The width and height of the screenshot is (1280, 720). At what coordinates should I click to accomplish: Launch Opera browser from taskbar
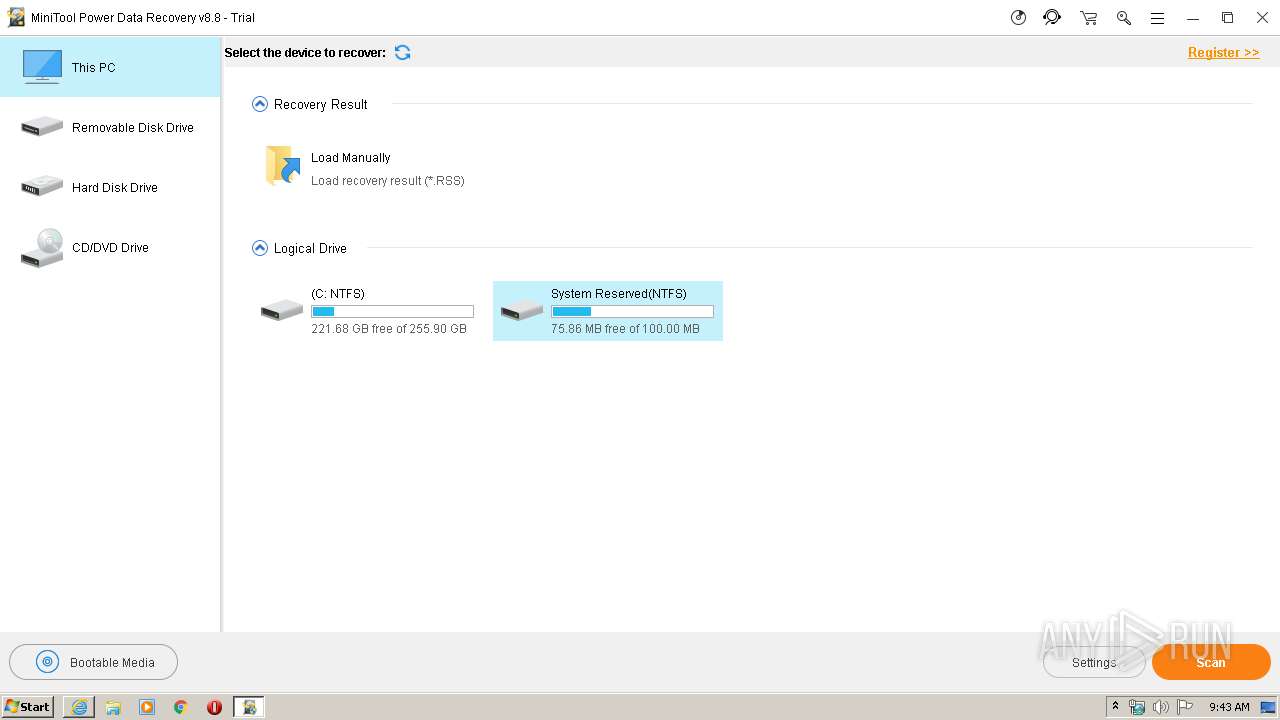pos(214,707)
